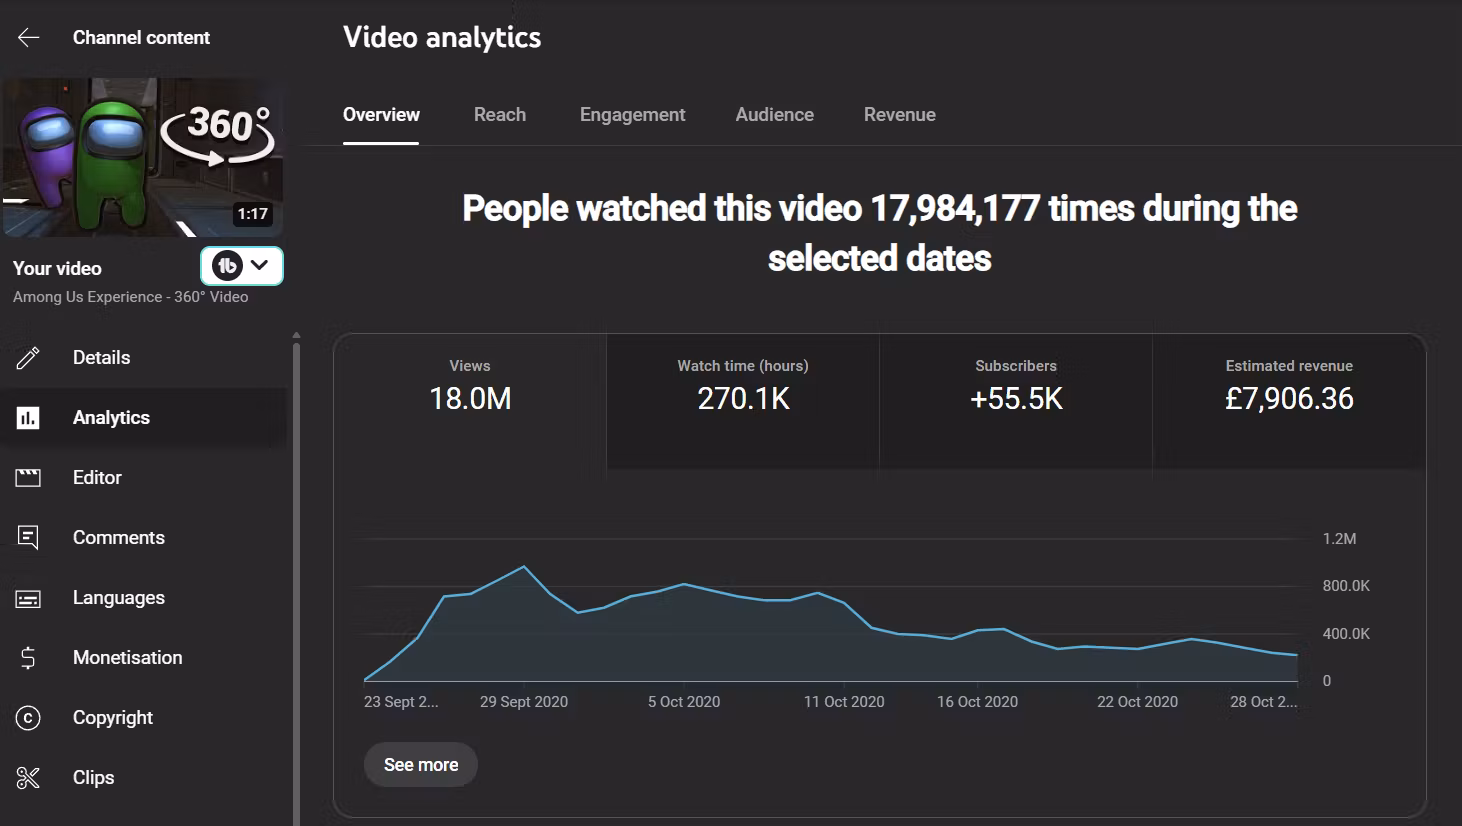Select the Analytics bar chart icon
1462x826 pixels.
point(28,418)
